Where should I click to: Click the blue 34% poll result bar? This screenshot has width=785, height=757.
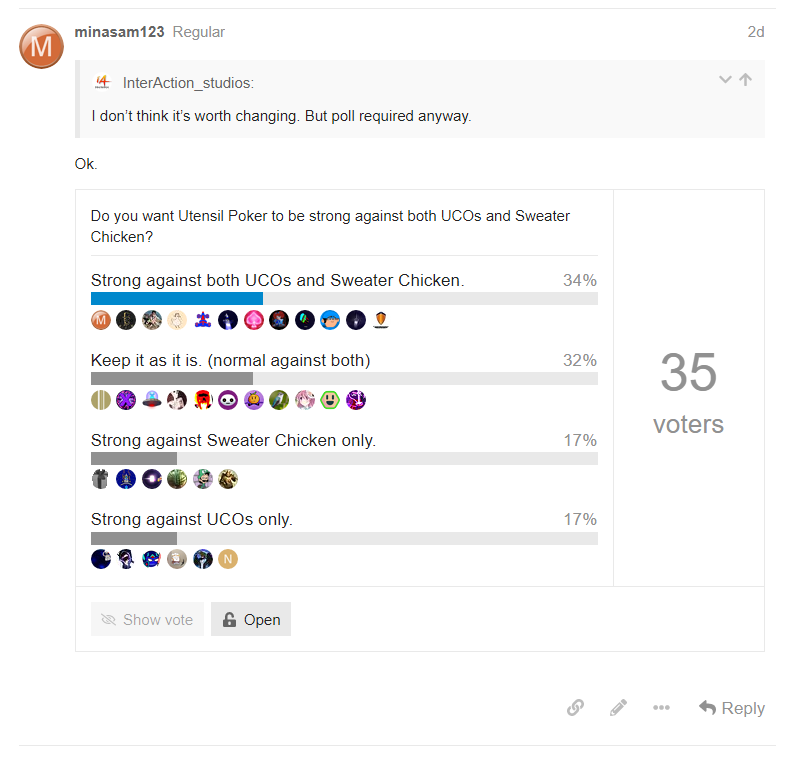(x=177, y=298)
